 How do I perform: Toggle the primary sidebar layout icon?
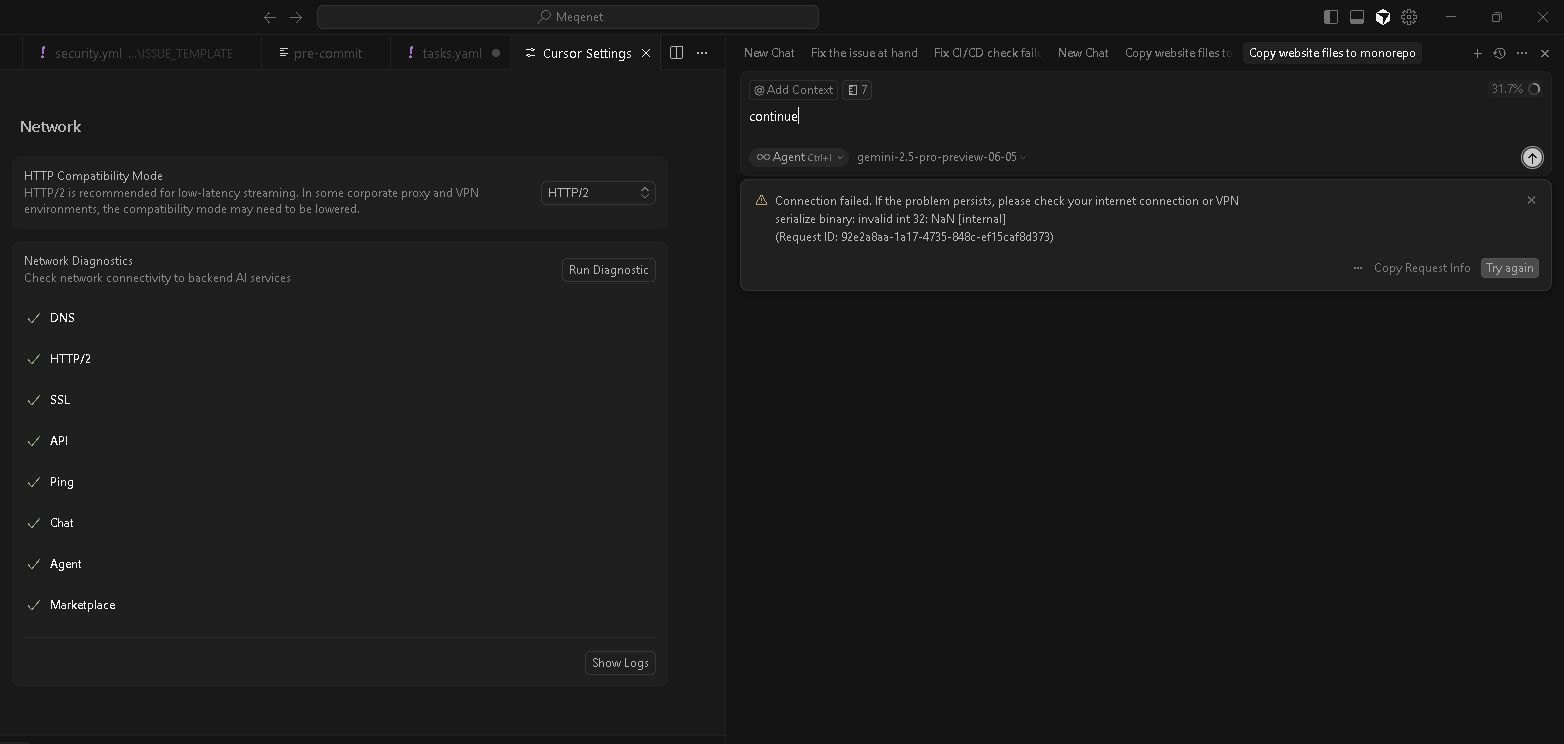[1330, 17]
